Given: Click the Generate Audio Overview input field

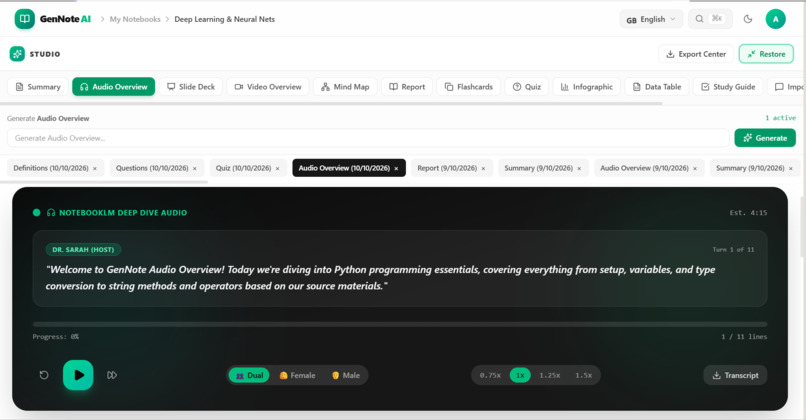Looking at the screenshot, I should [368, 138].
